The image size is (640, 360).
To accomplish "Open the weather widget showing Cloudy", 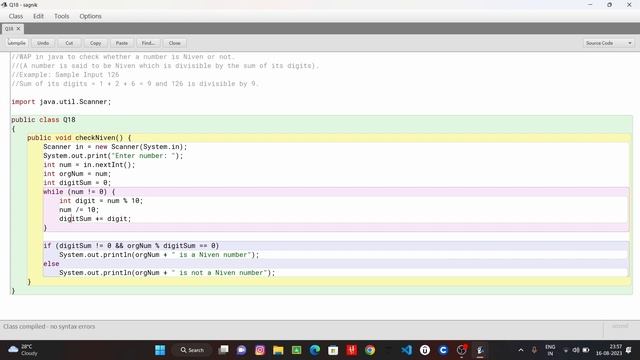I will click(x=23, y=350).
